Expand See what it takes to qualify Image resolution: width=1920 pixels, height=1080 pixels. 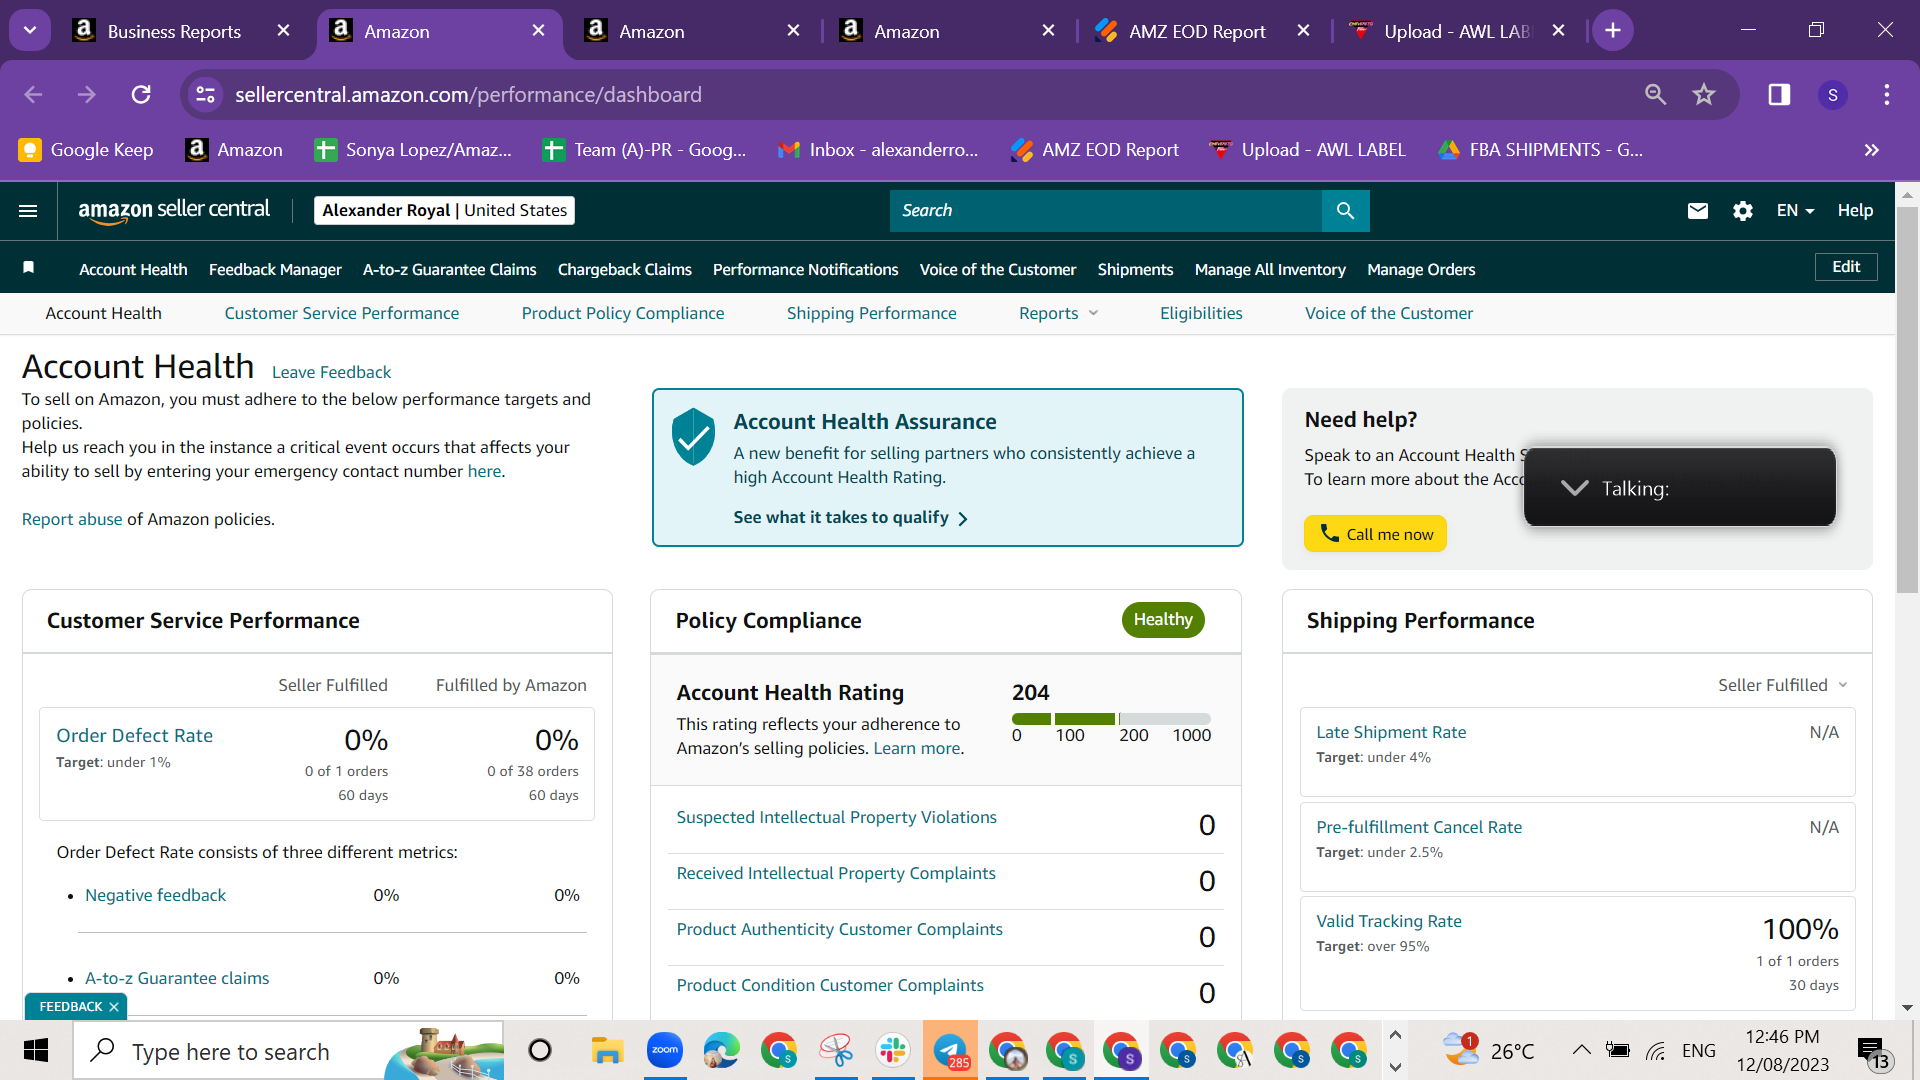[850, 518]
